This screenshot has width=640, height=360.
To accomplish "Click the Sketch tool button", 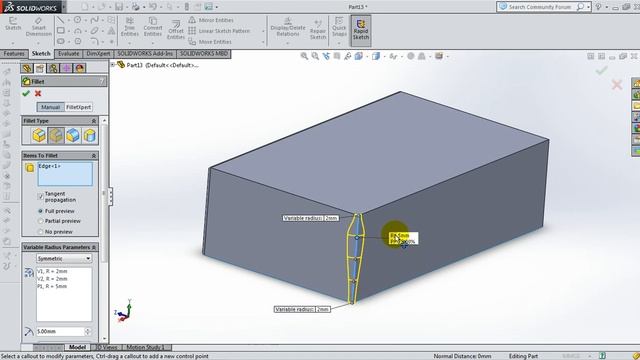I will pyautogui.click(x=13, y=24).
